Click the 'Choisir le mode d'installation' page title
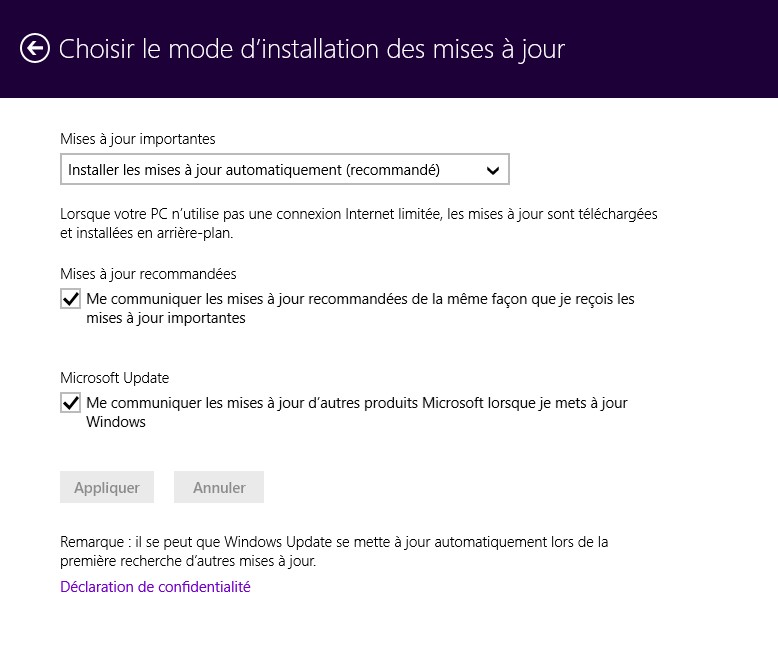This screenshot has width=778, height=650. [312, 49]
